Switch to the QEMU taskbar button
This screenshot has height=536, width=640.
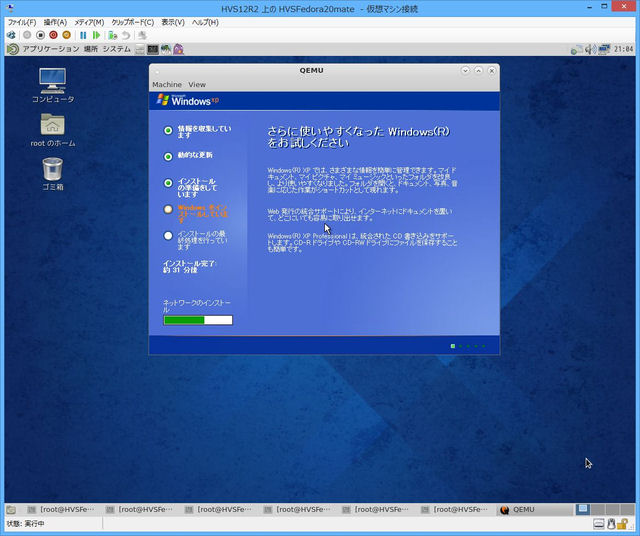coord(535,509)
